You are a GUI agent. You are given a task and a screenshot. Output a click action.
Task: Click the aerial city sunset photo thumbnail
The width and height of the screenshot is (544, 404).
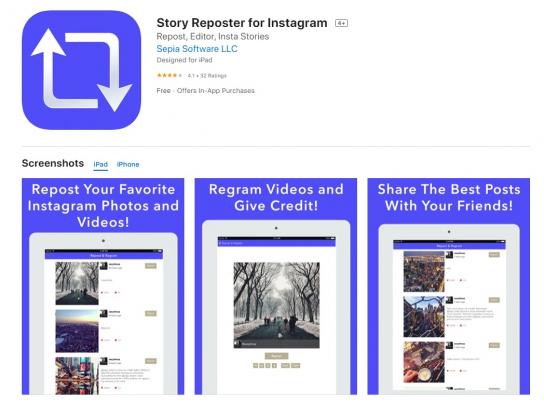pyautogui.click(x=77, y=331)
